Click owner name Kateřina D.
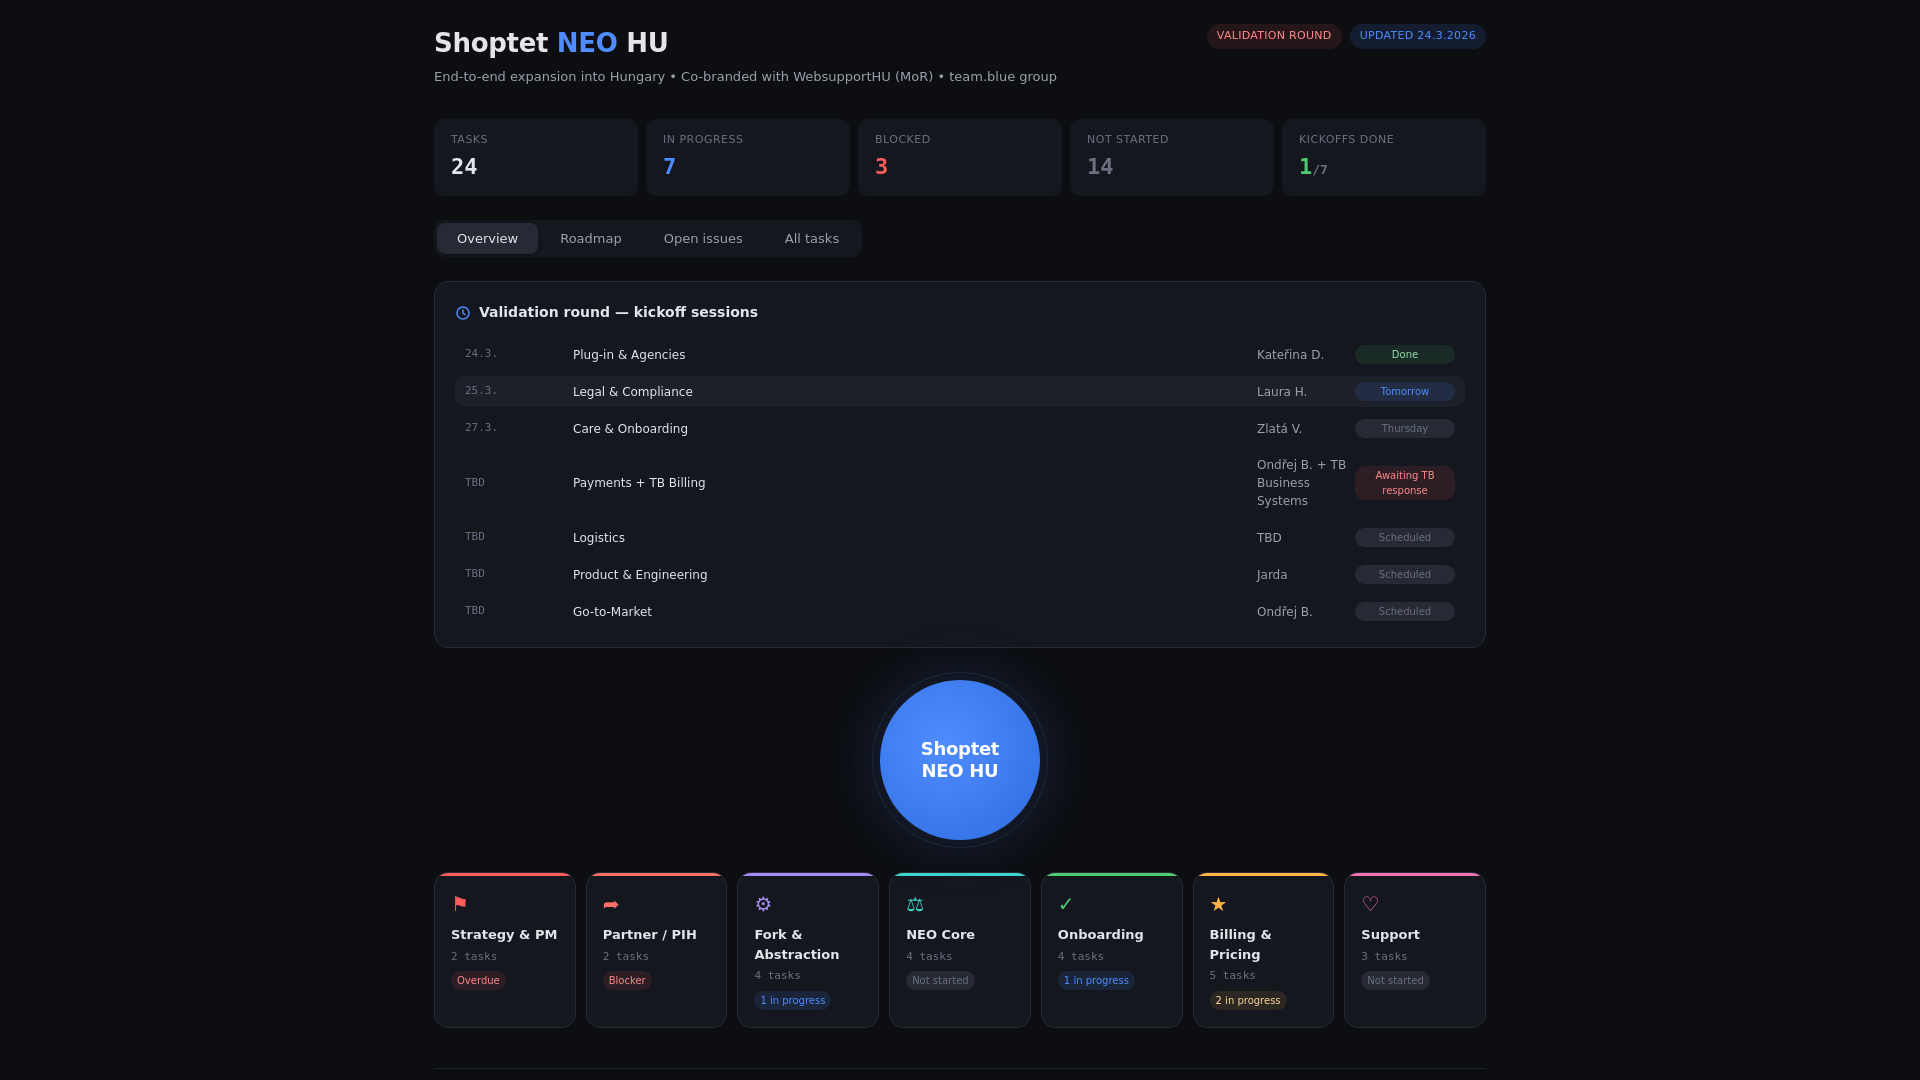 pyautogui.click(x=1290, y=355)
